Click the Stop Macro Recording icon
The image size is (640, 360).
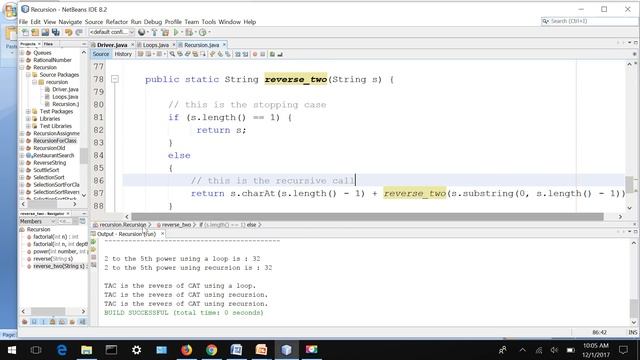262,54
